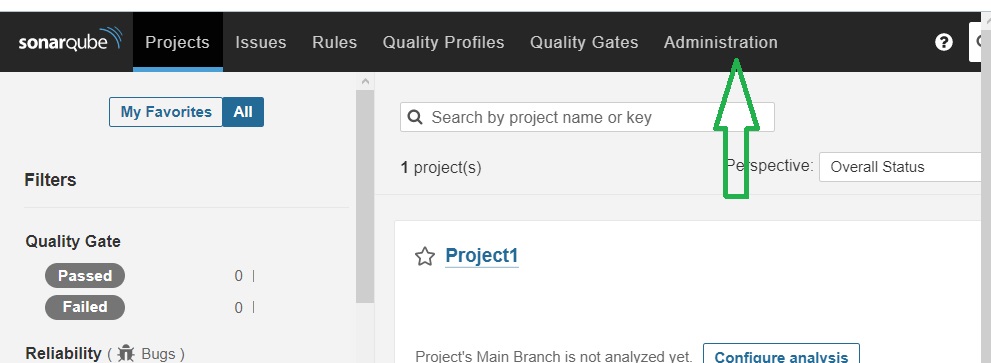
Task: Select the All projects toggle
Action: (243, 112)
